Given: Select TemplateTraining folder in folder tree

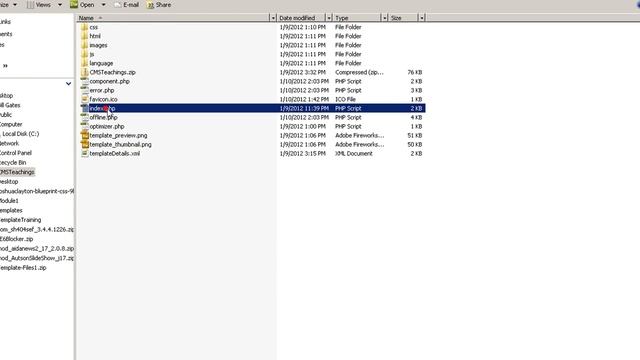Looking at the screenshot, I should pos(20,220).
